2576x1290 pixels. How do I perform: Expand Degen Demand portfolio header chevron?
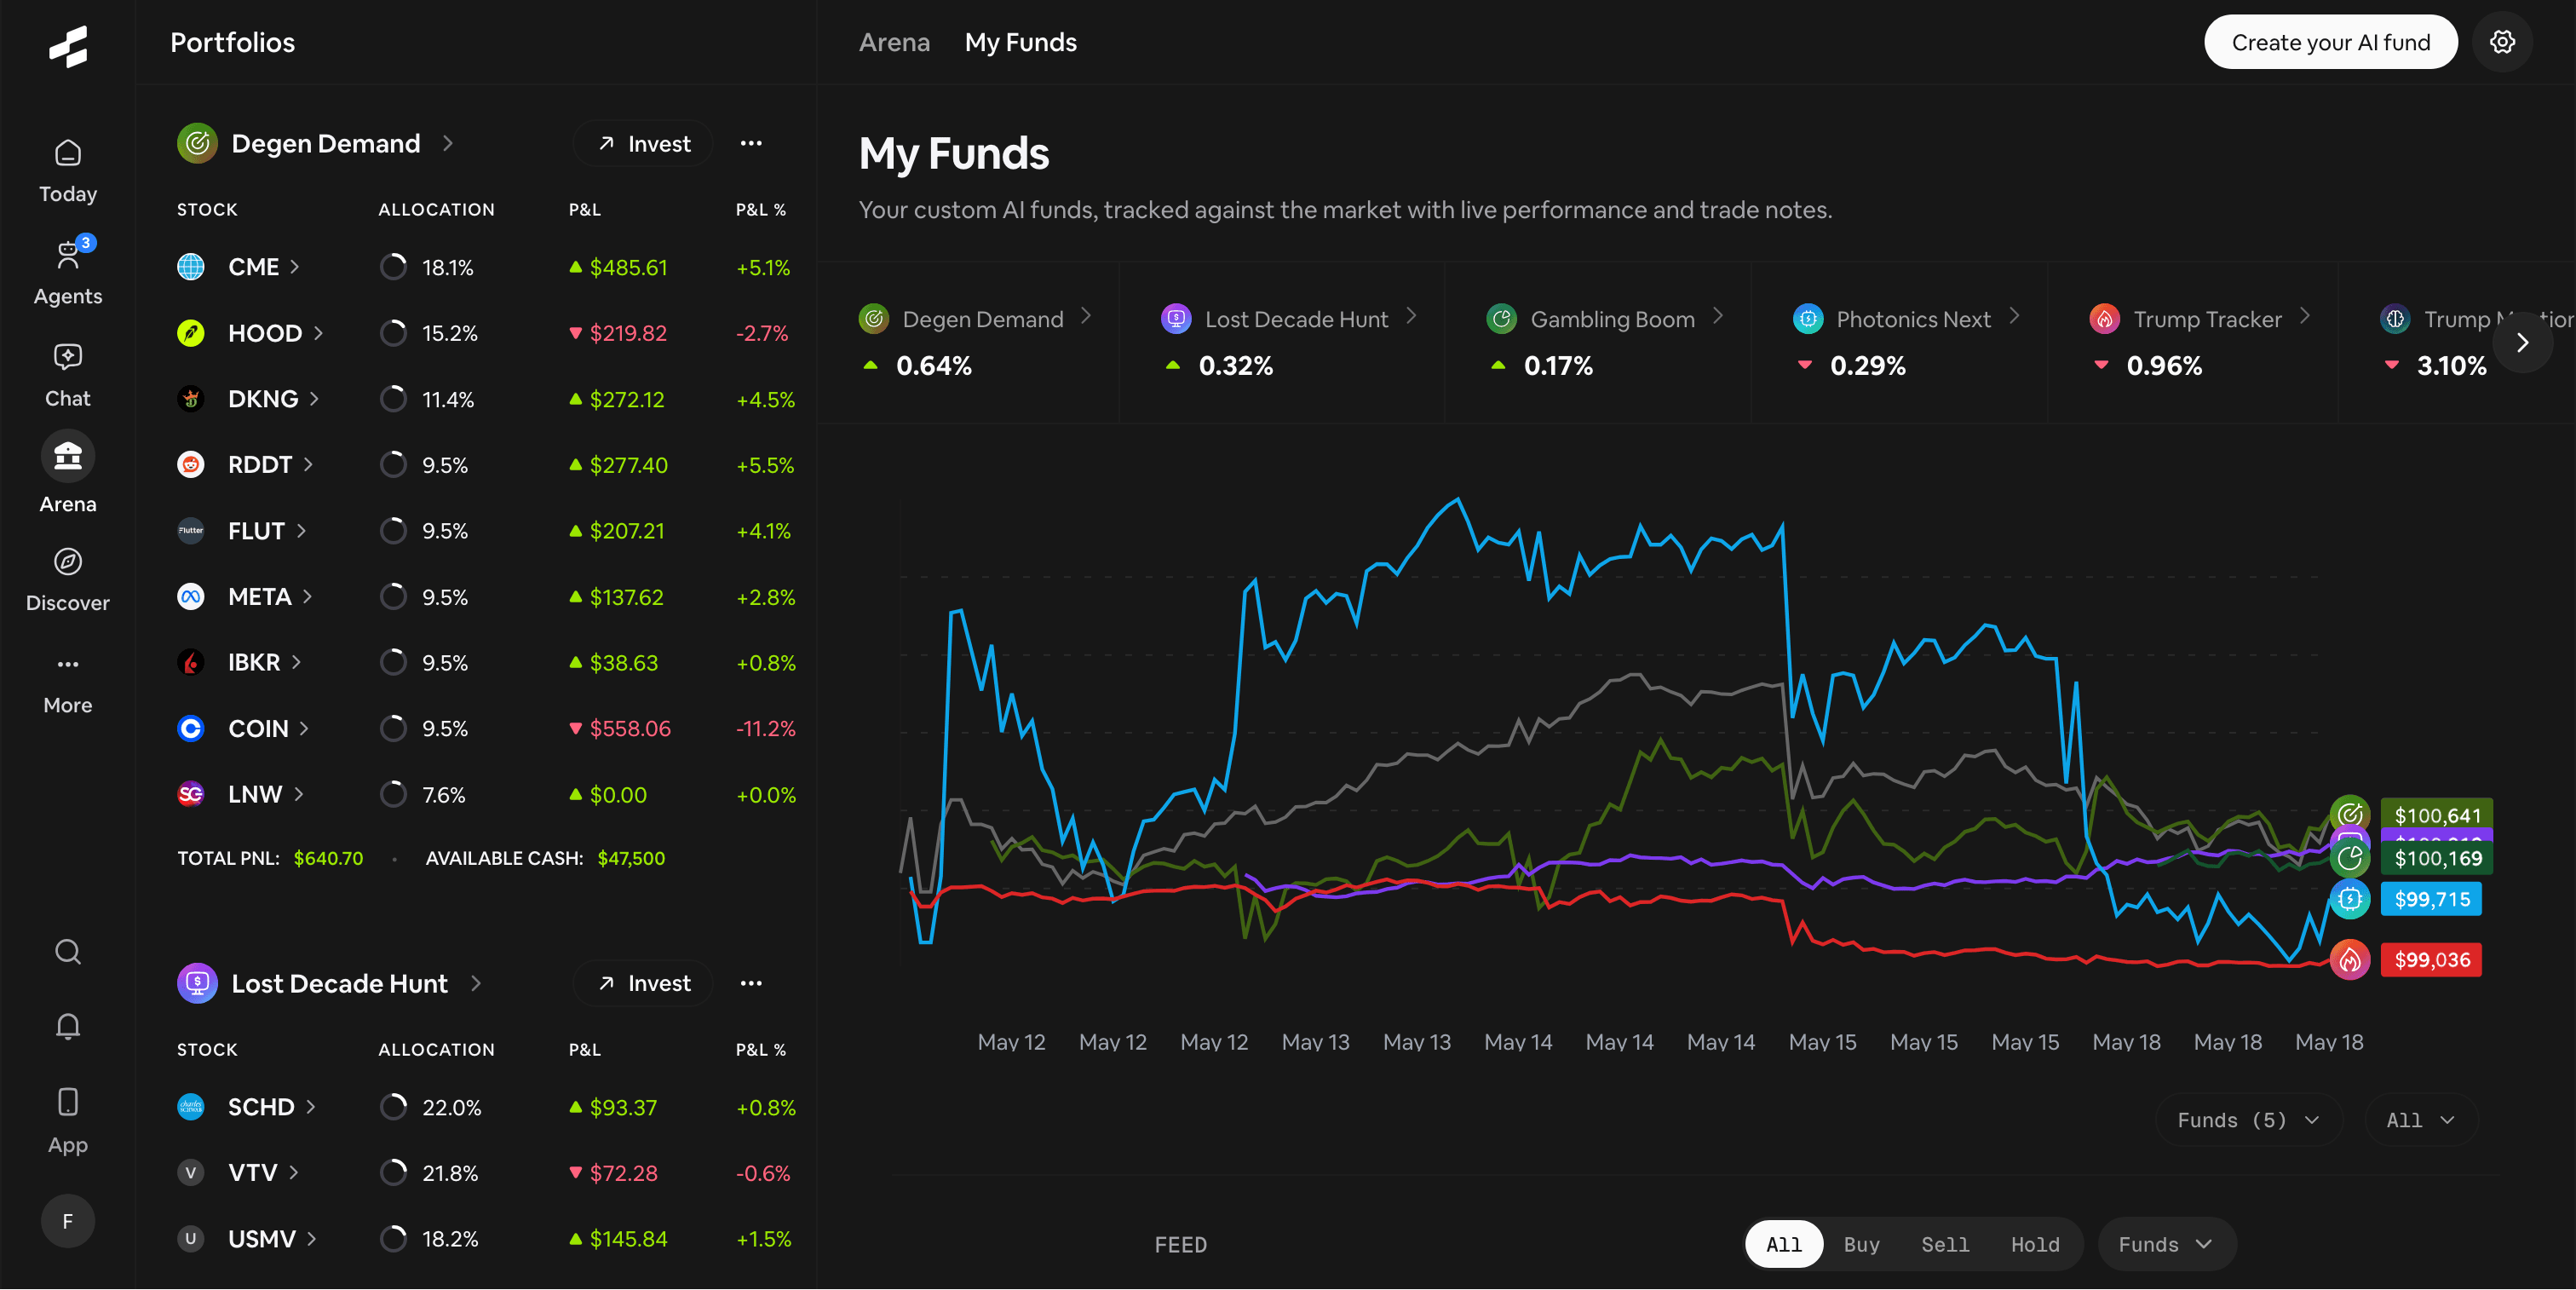tap(448, 143)
